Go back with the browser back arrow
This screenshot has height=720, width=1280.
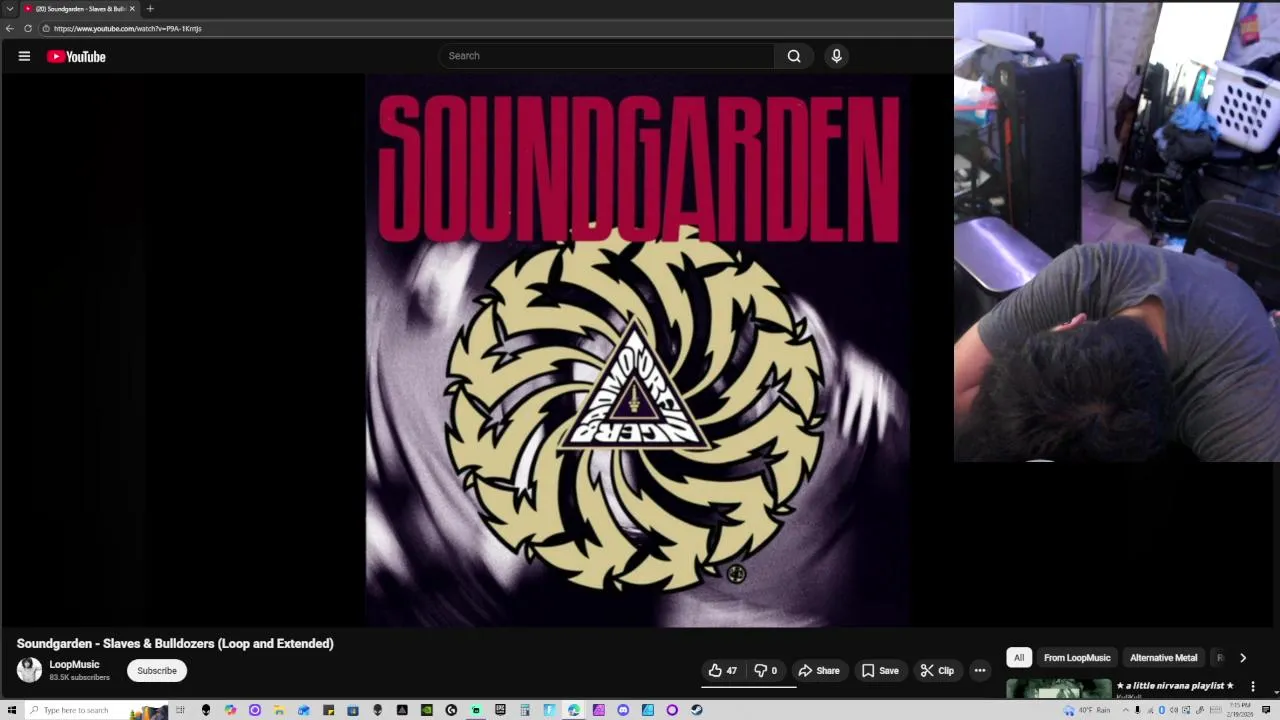[x=10, y=28]
